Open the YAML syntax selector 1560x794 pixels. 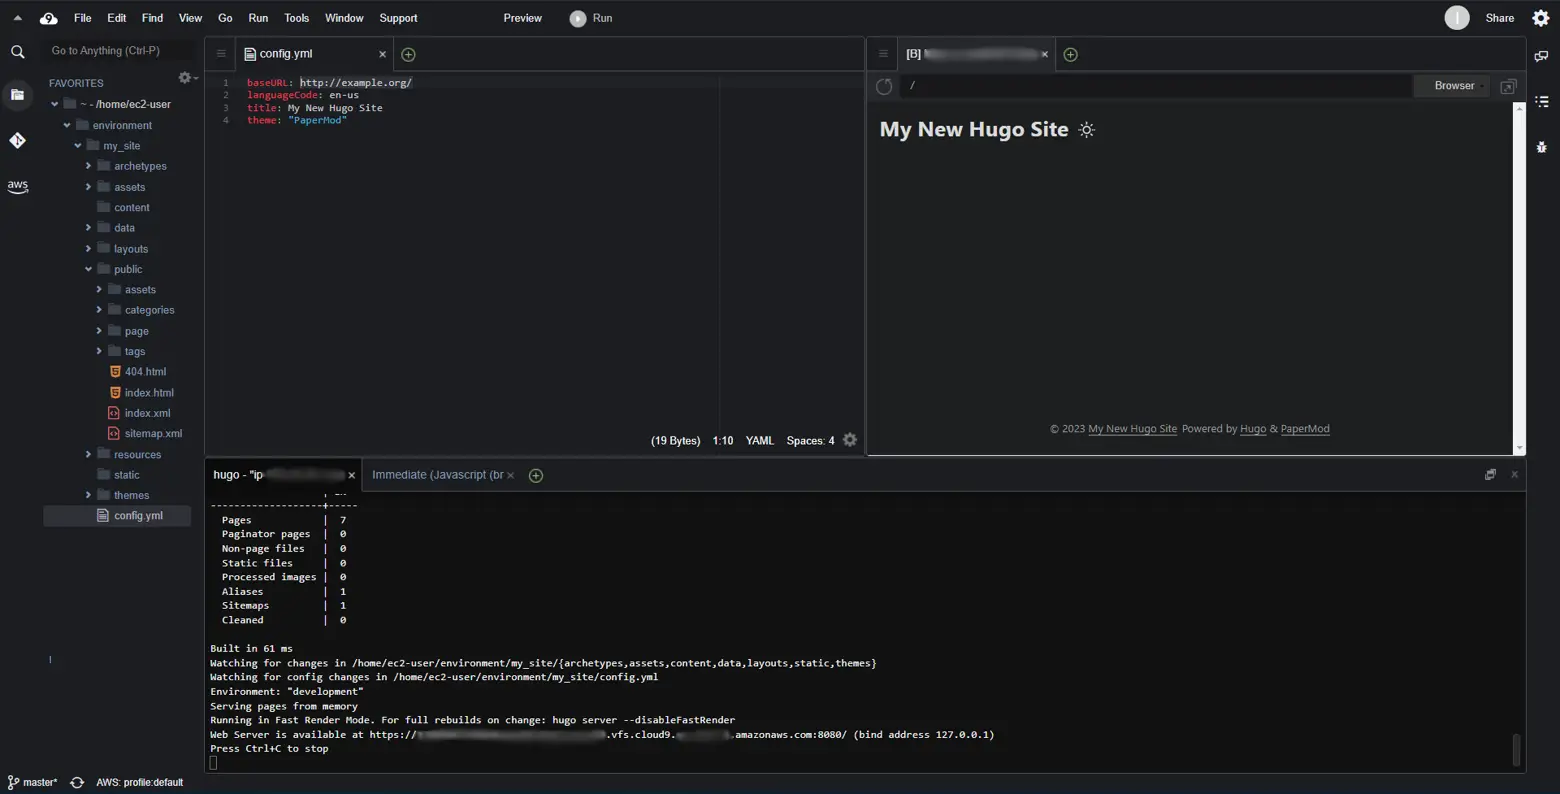pyautogui.click(x=760, y=440)
